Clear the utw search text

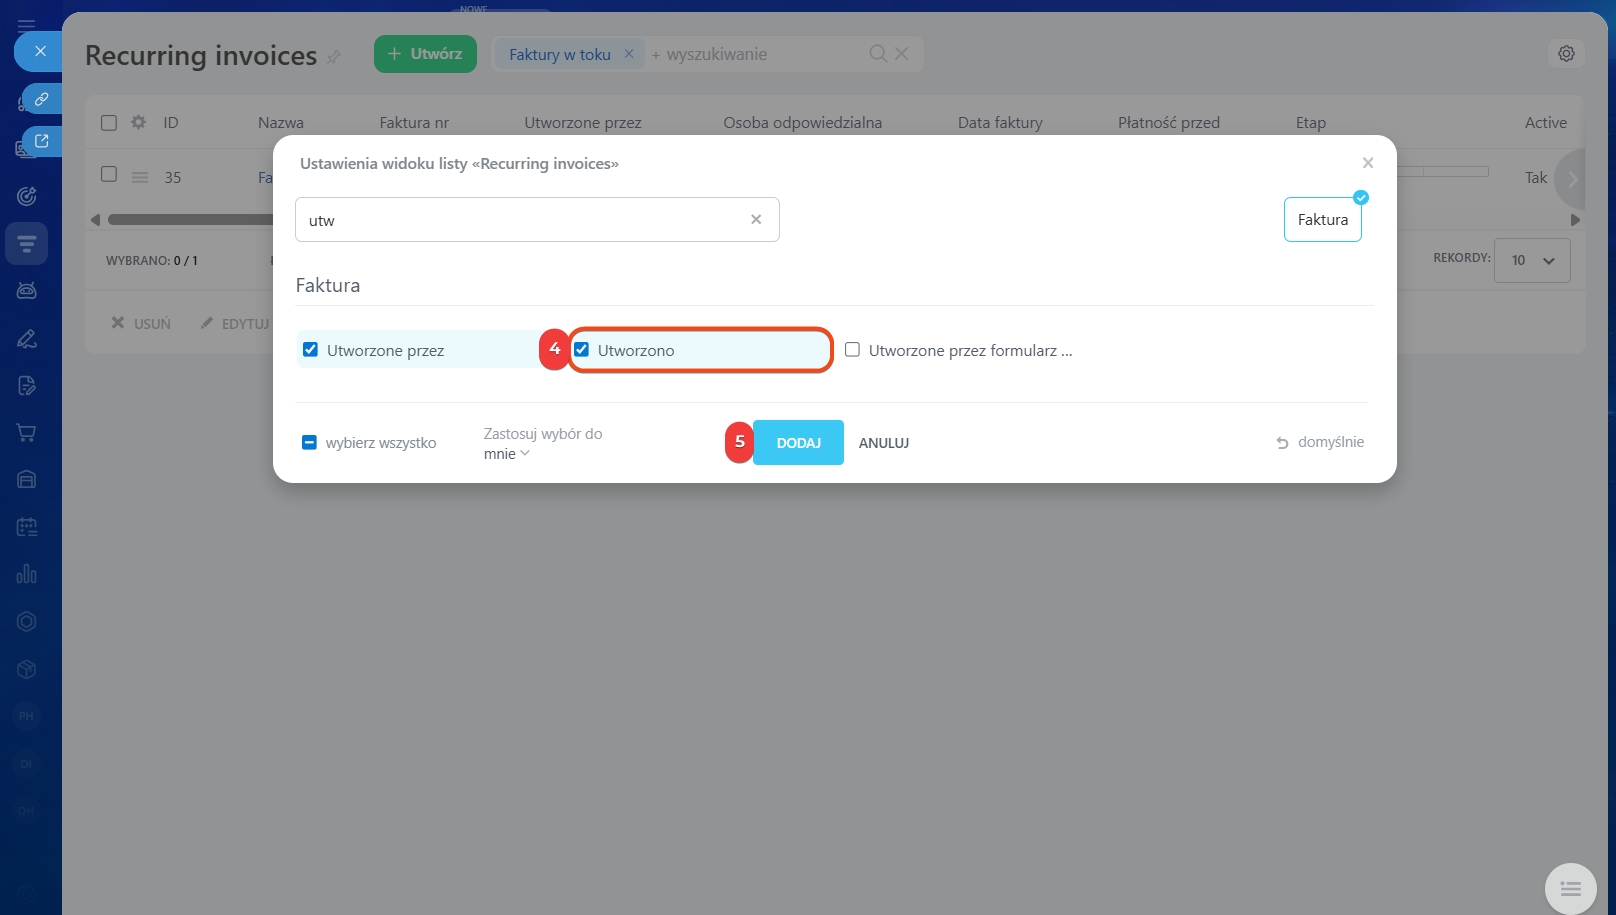756,220
